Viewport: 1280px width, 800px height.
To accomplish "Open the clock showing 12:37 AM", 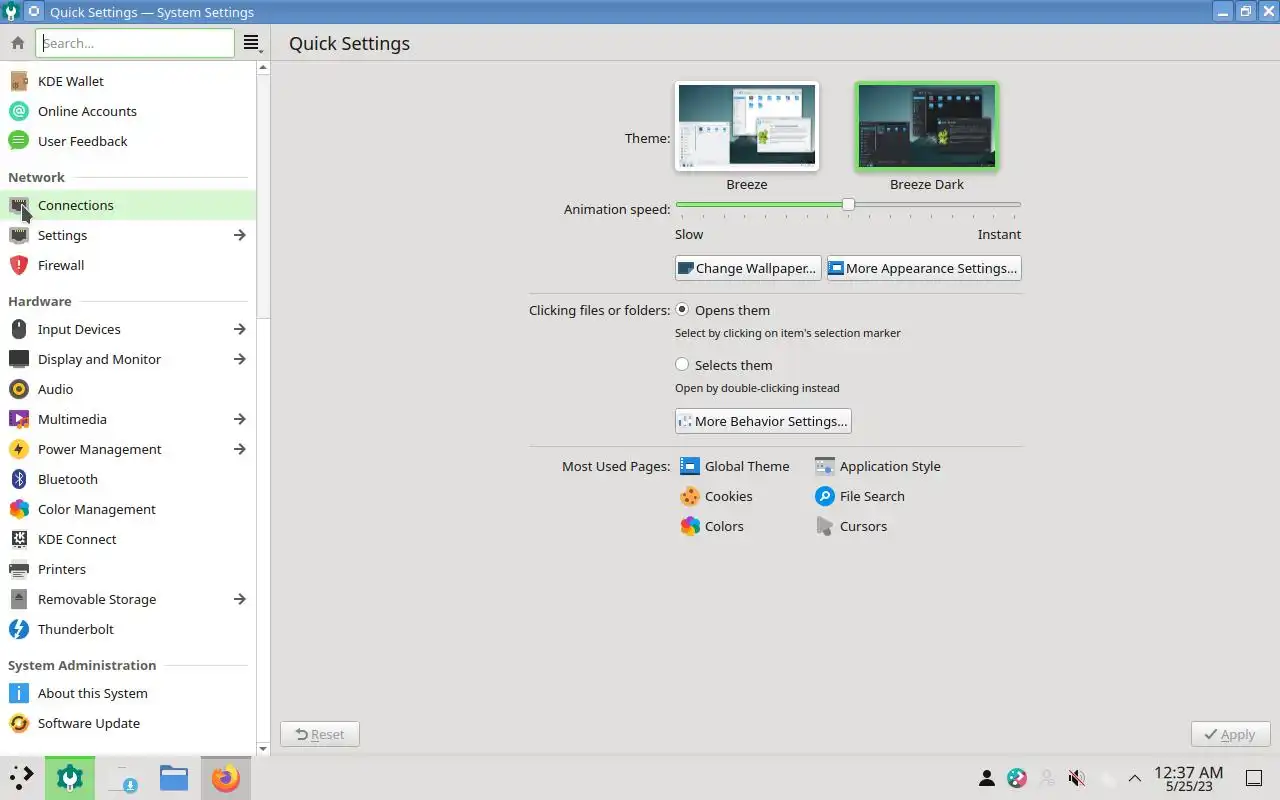I will (1188, 778).
